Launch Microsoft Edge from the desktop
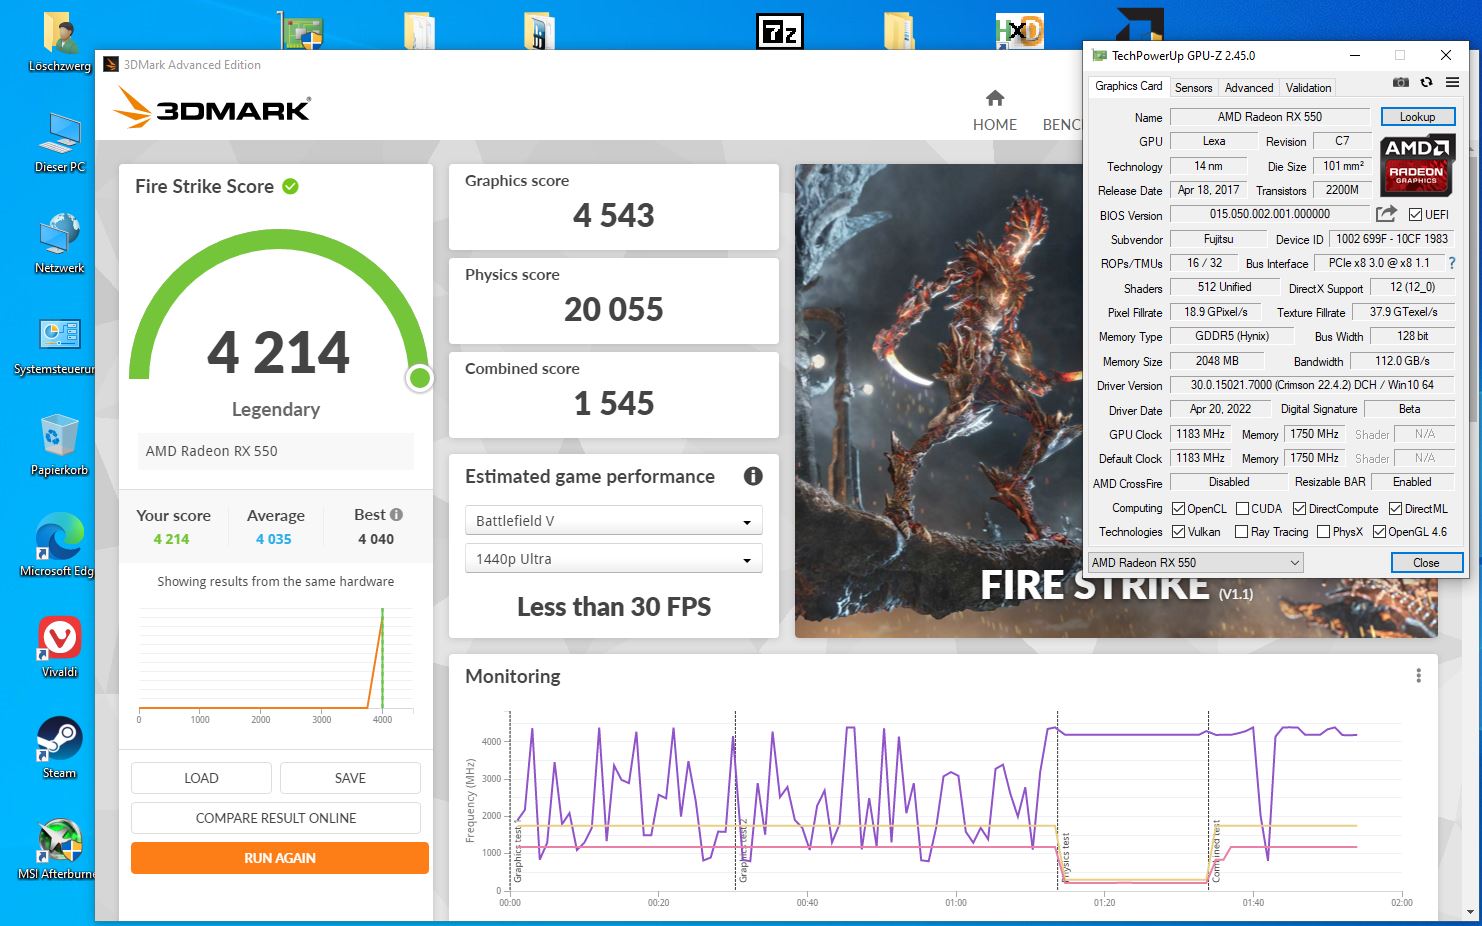 tap(59, 546)
